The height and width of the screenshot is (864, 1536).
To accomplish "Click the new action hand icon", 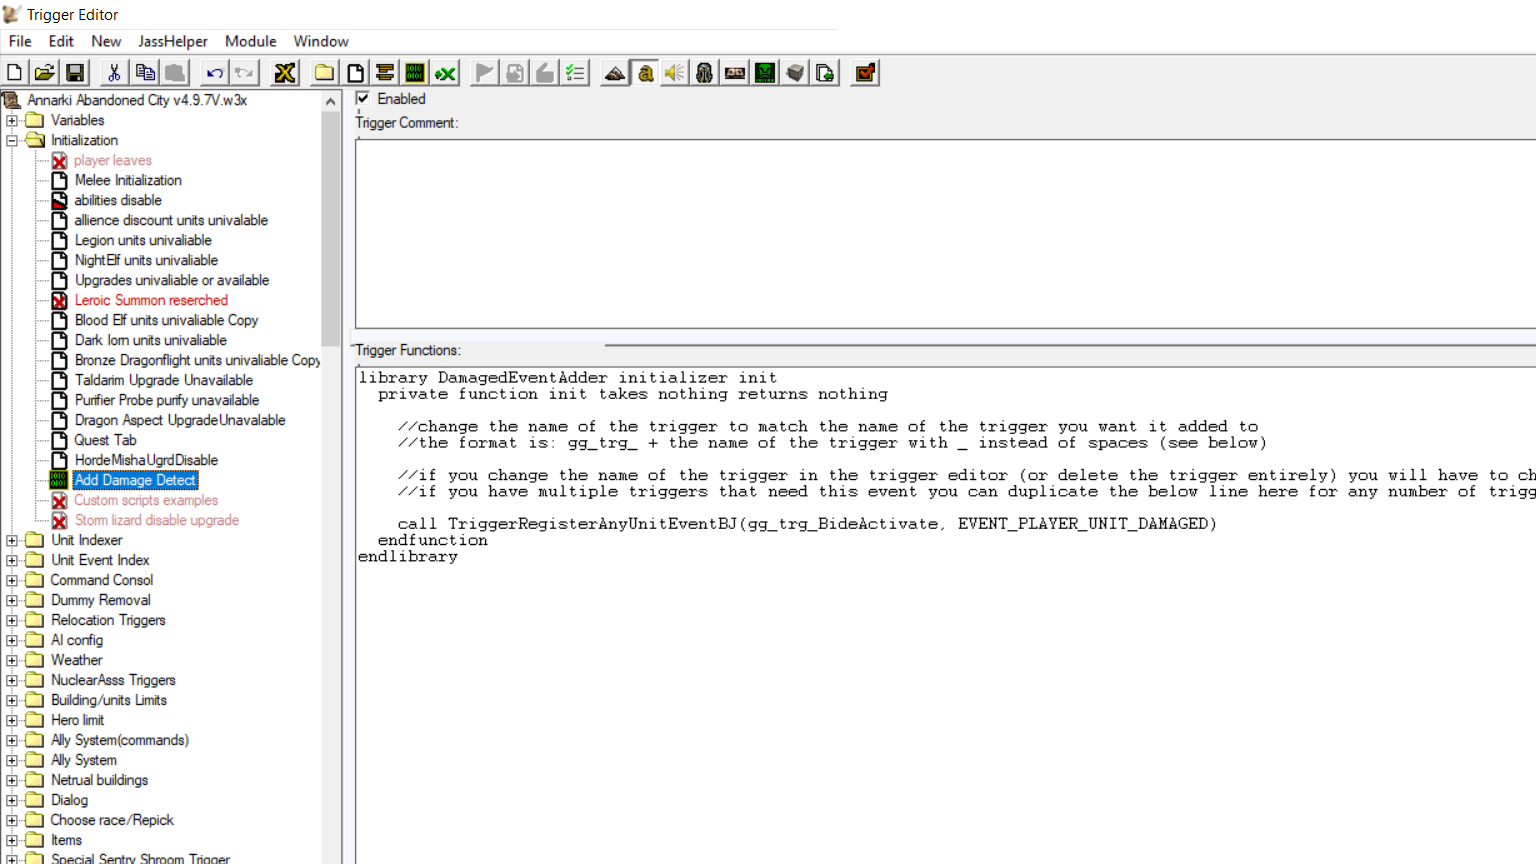I will [545, 73].
